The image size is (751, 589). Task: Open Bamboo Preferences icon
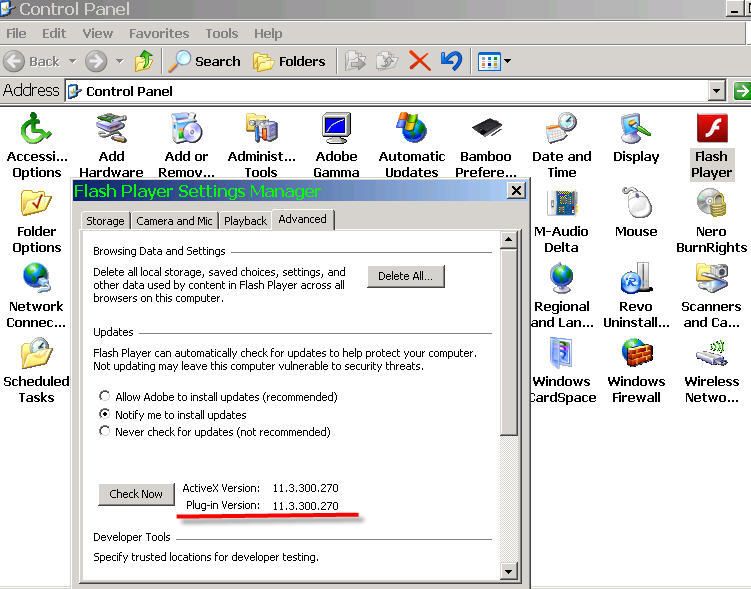point(486,146)
